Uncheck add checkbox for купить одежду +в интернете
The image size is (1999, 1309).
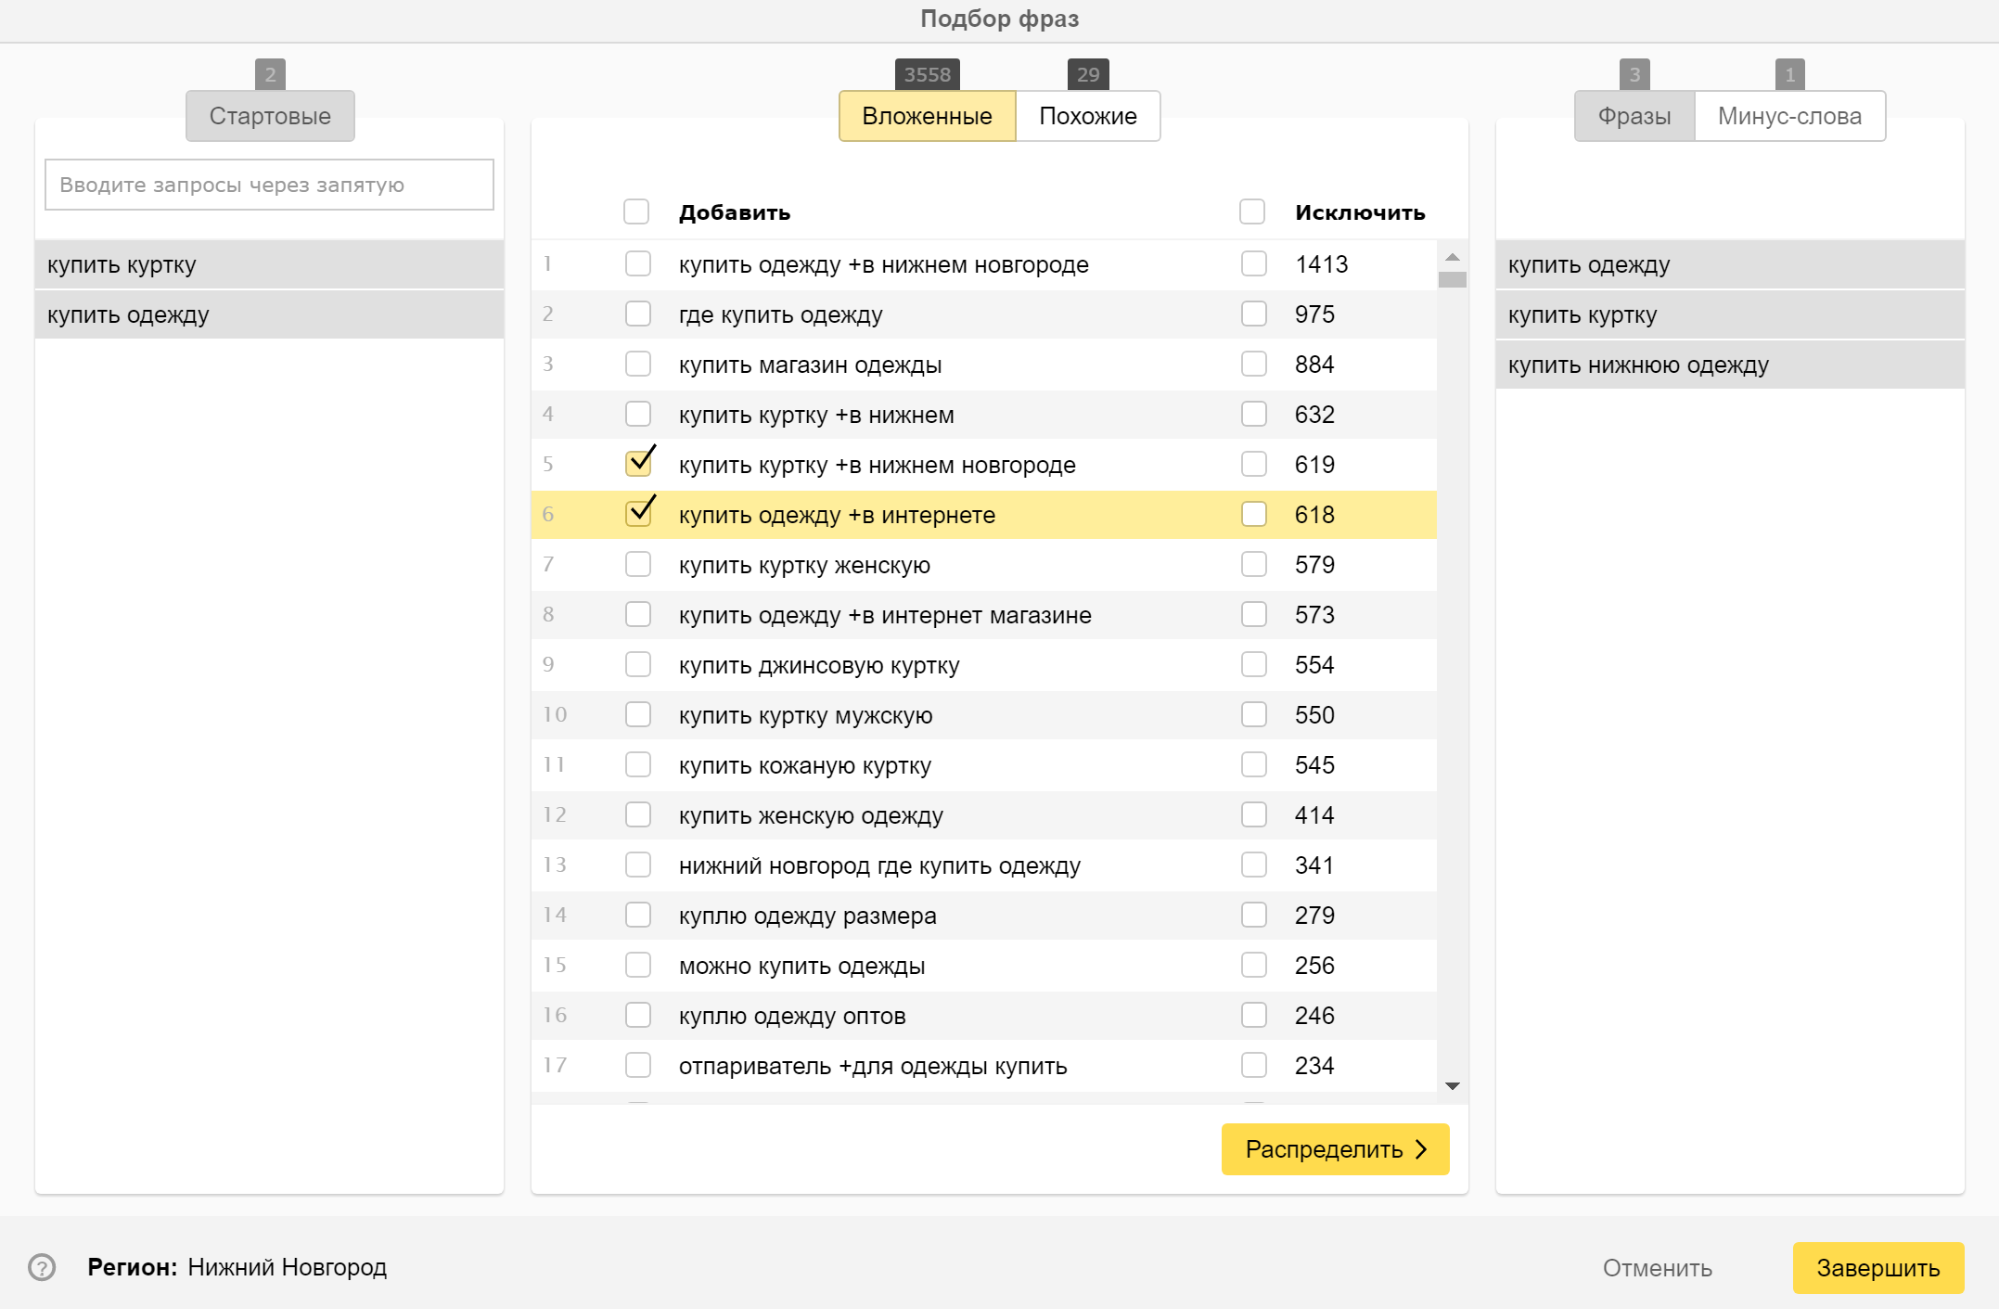(x=638, y=514)
